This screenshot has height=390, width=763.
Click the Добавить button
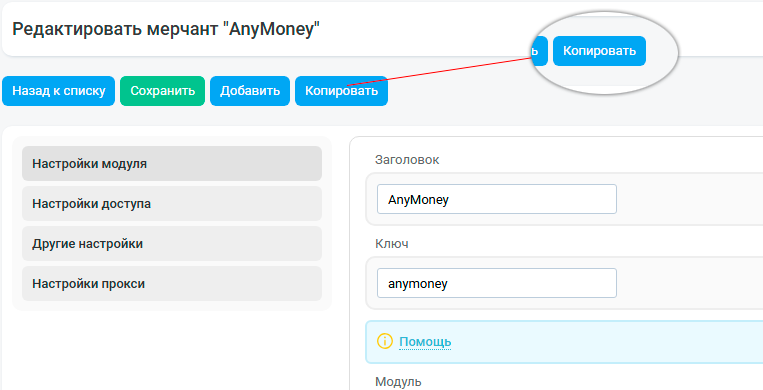coord(250,91)
